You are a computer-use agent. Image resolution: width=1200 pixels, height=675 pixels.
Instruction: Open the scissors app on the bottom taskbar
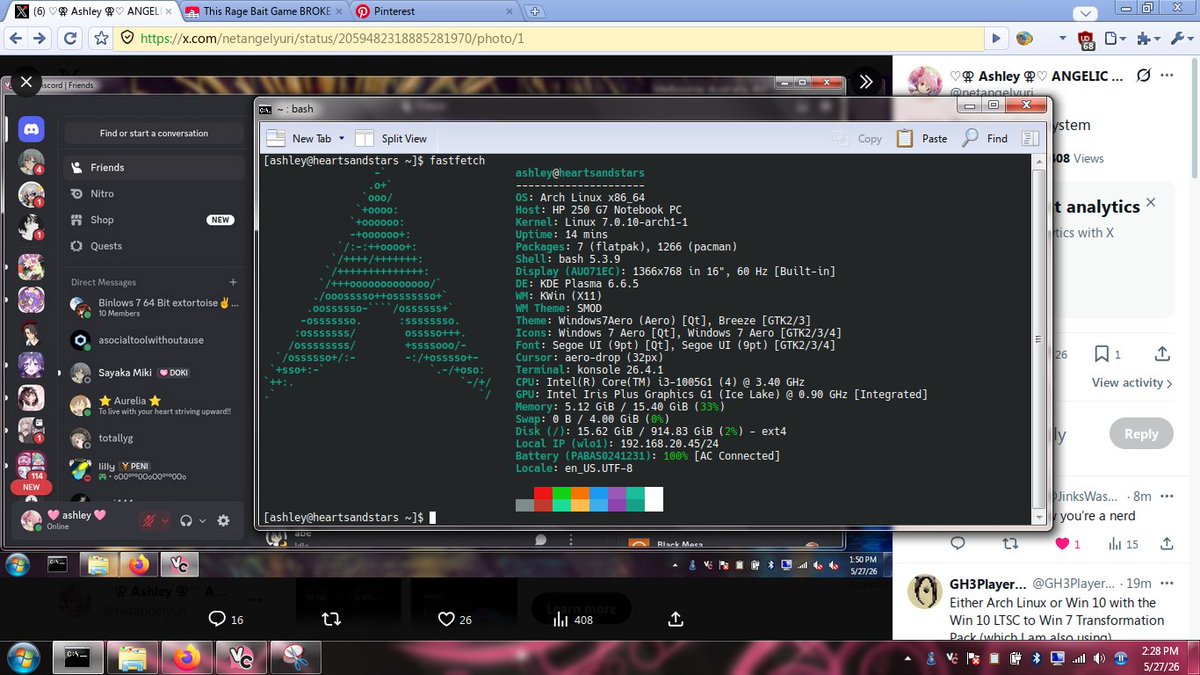coord(298,658)
